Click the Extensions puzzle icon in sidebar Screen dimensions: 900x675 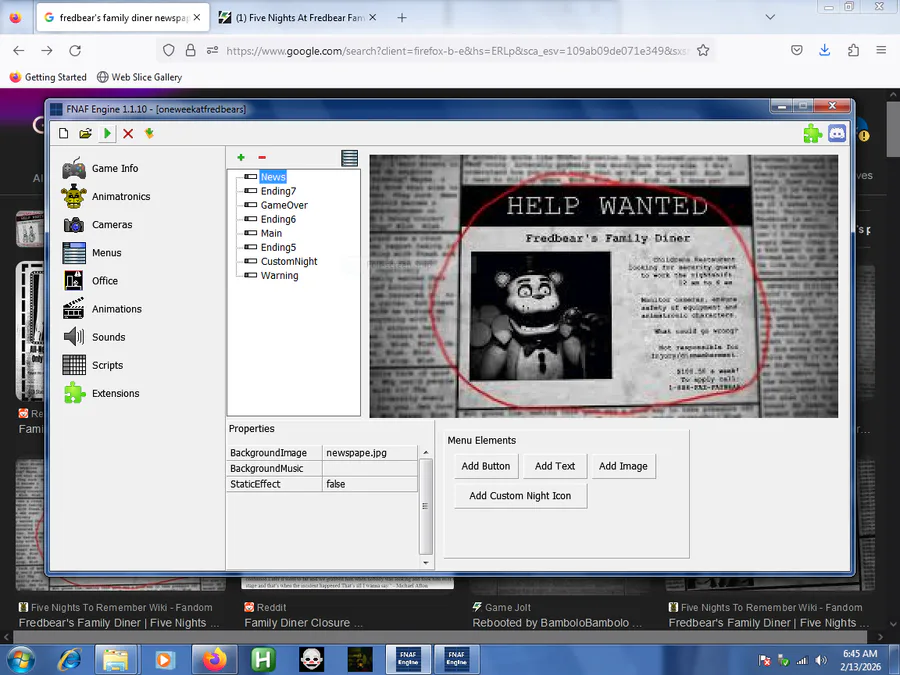[74, 393]
